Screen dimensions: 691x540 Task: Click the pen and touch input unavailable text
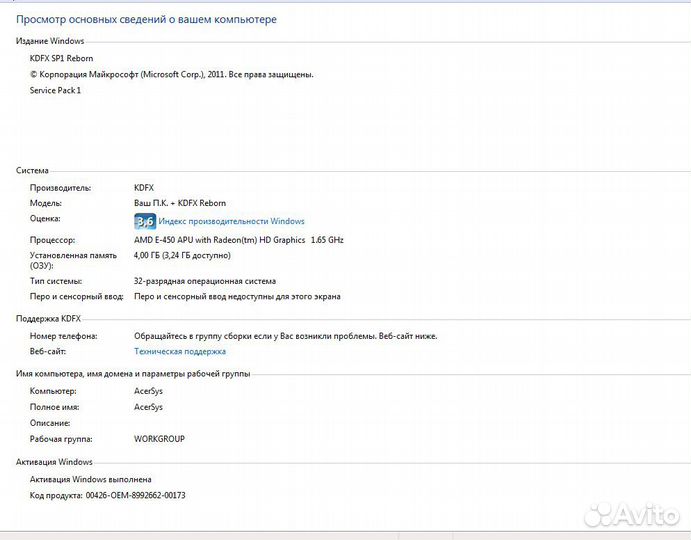point(237,297)
